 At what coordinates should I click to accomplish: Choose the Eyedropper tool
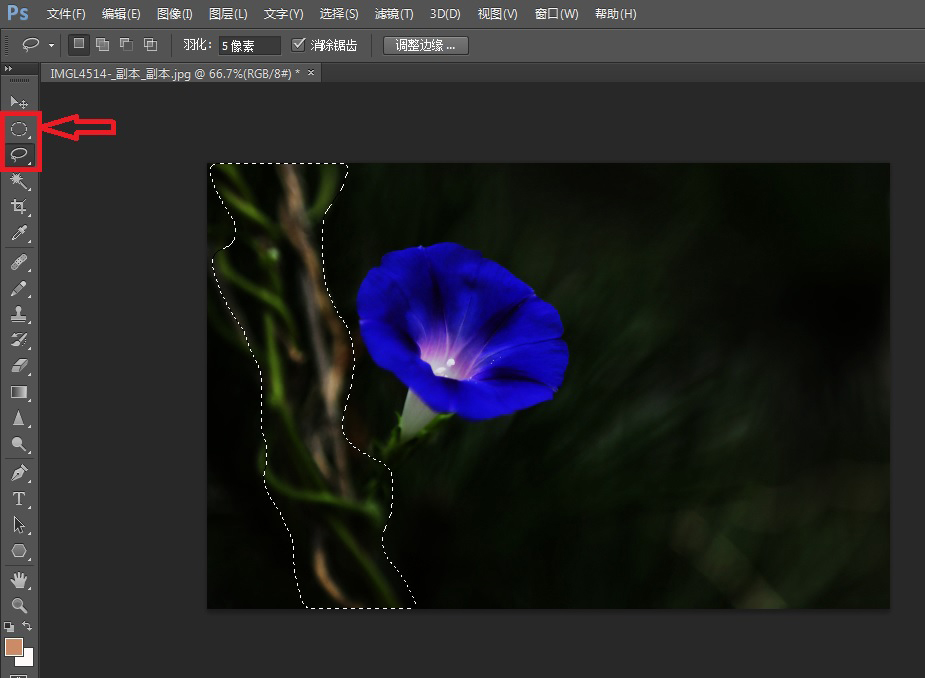[x=18, y=234]
